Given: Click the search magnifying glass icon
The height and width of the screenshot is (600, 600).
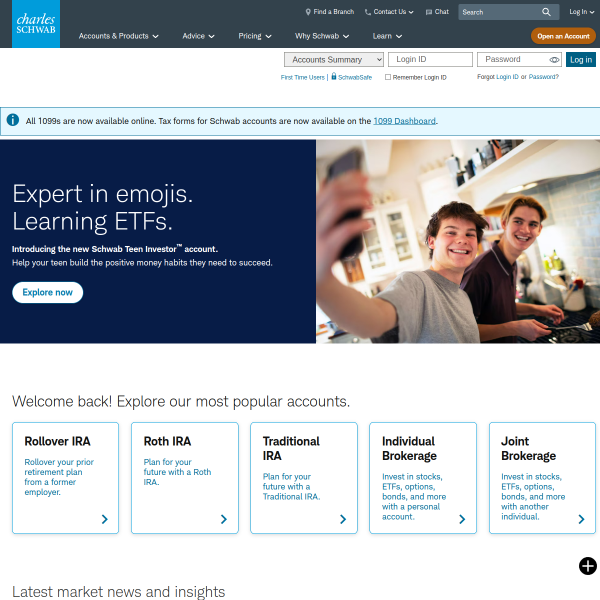Looking at the screenshot, I should click(x=546, y=12).
